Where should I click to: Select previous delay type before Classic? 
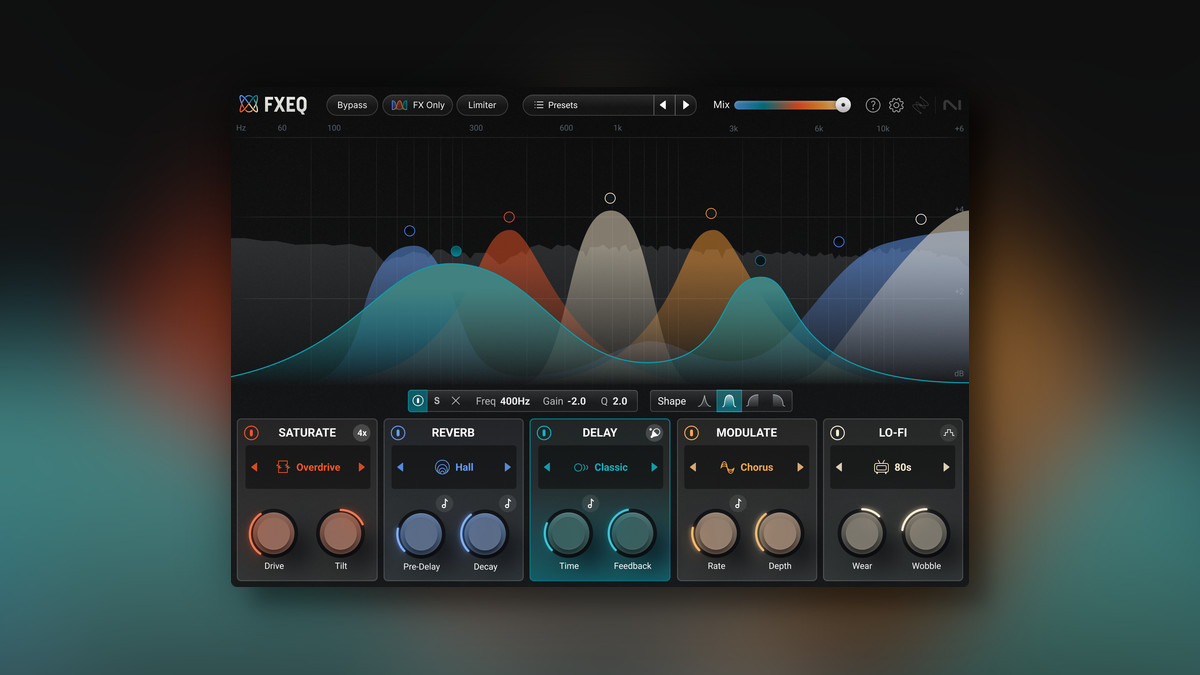pyautogui.click(x=547, y=467)
